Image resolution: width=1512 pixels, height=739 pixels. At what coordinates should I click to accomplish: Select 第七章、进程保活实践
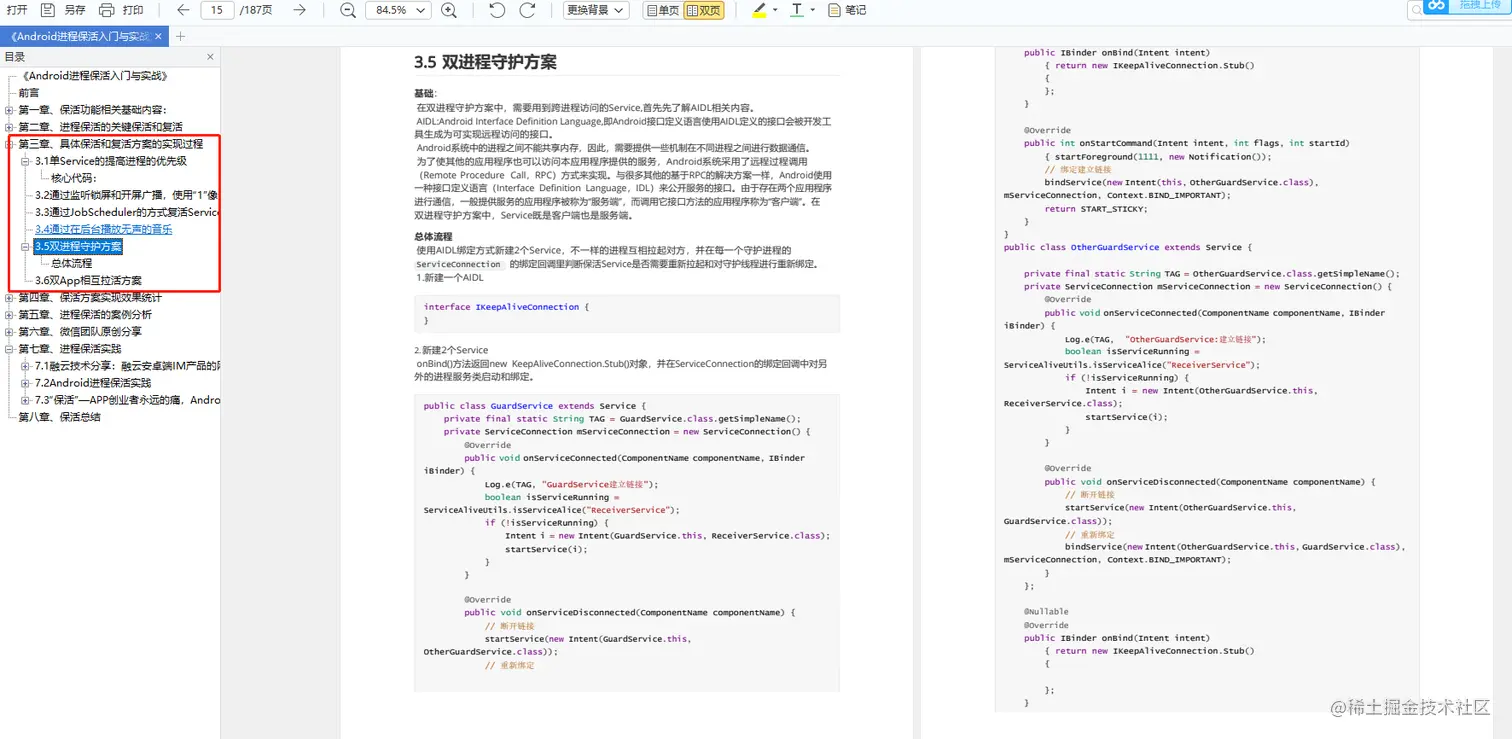[x=70, y=348]
